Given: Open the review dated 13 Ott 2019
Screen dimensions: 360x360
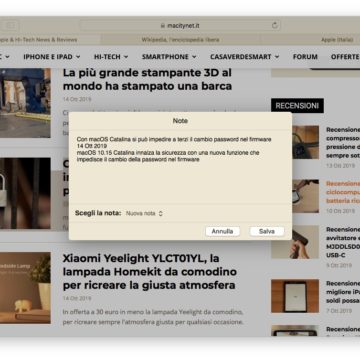Looking at the screenshot, I should point(343,143).
